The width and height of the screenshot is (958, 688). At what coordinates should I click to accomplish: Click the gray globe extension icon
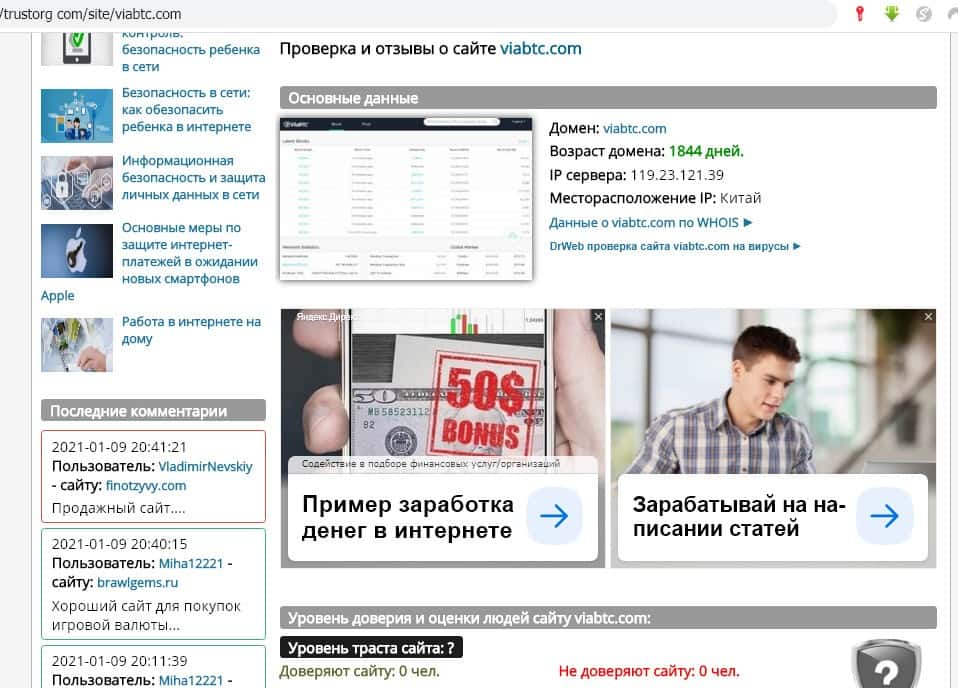924,13
